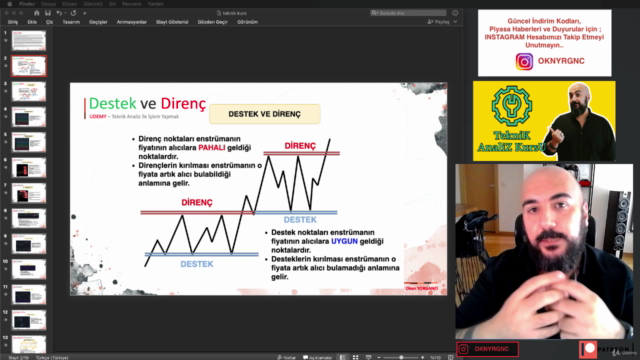Switch to Normal view icon
Image resolution: width=640 pixels, height=360 pixels.
tap(342, 358)
